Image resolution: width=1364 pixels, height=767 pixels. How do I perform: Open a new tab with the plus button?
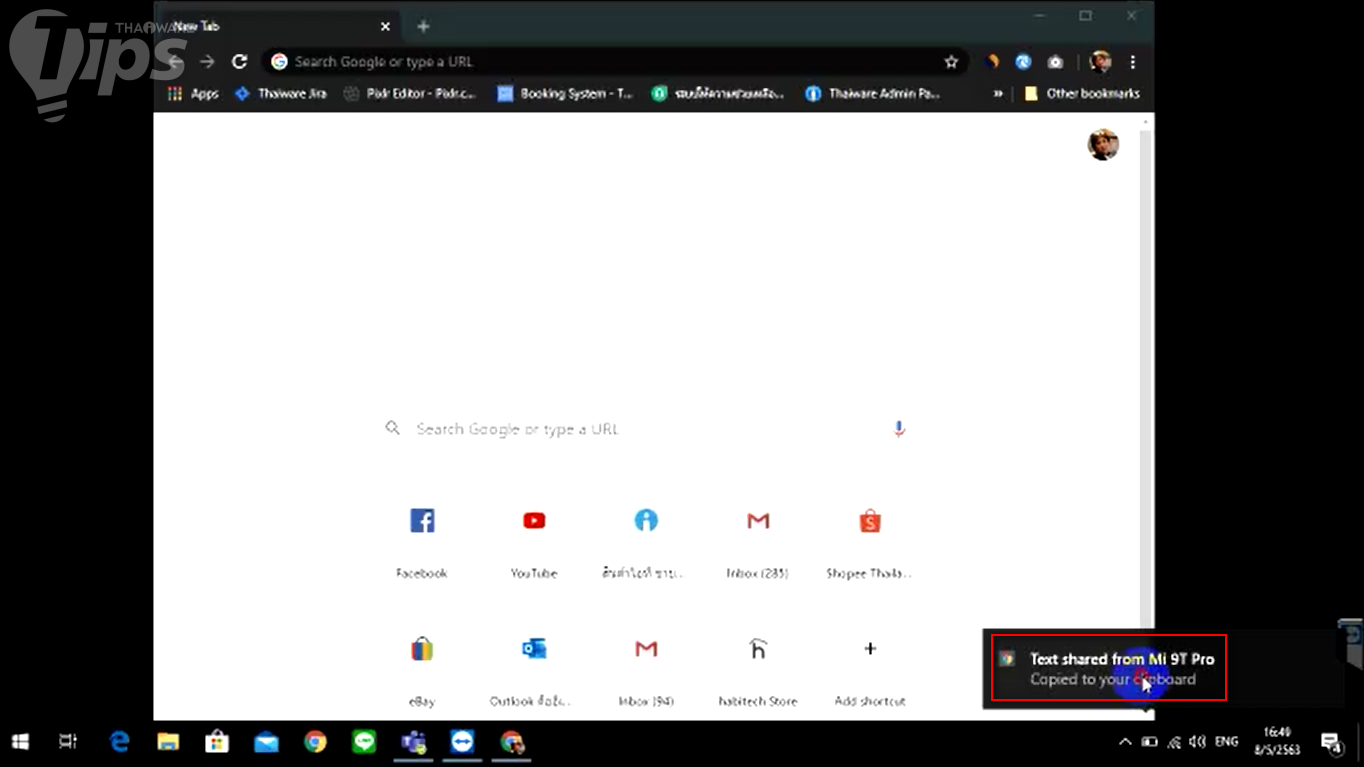[x=423, y=26]
